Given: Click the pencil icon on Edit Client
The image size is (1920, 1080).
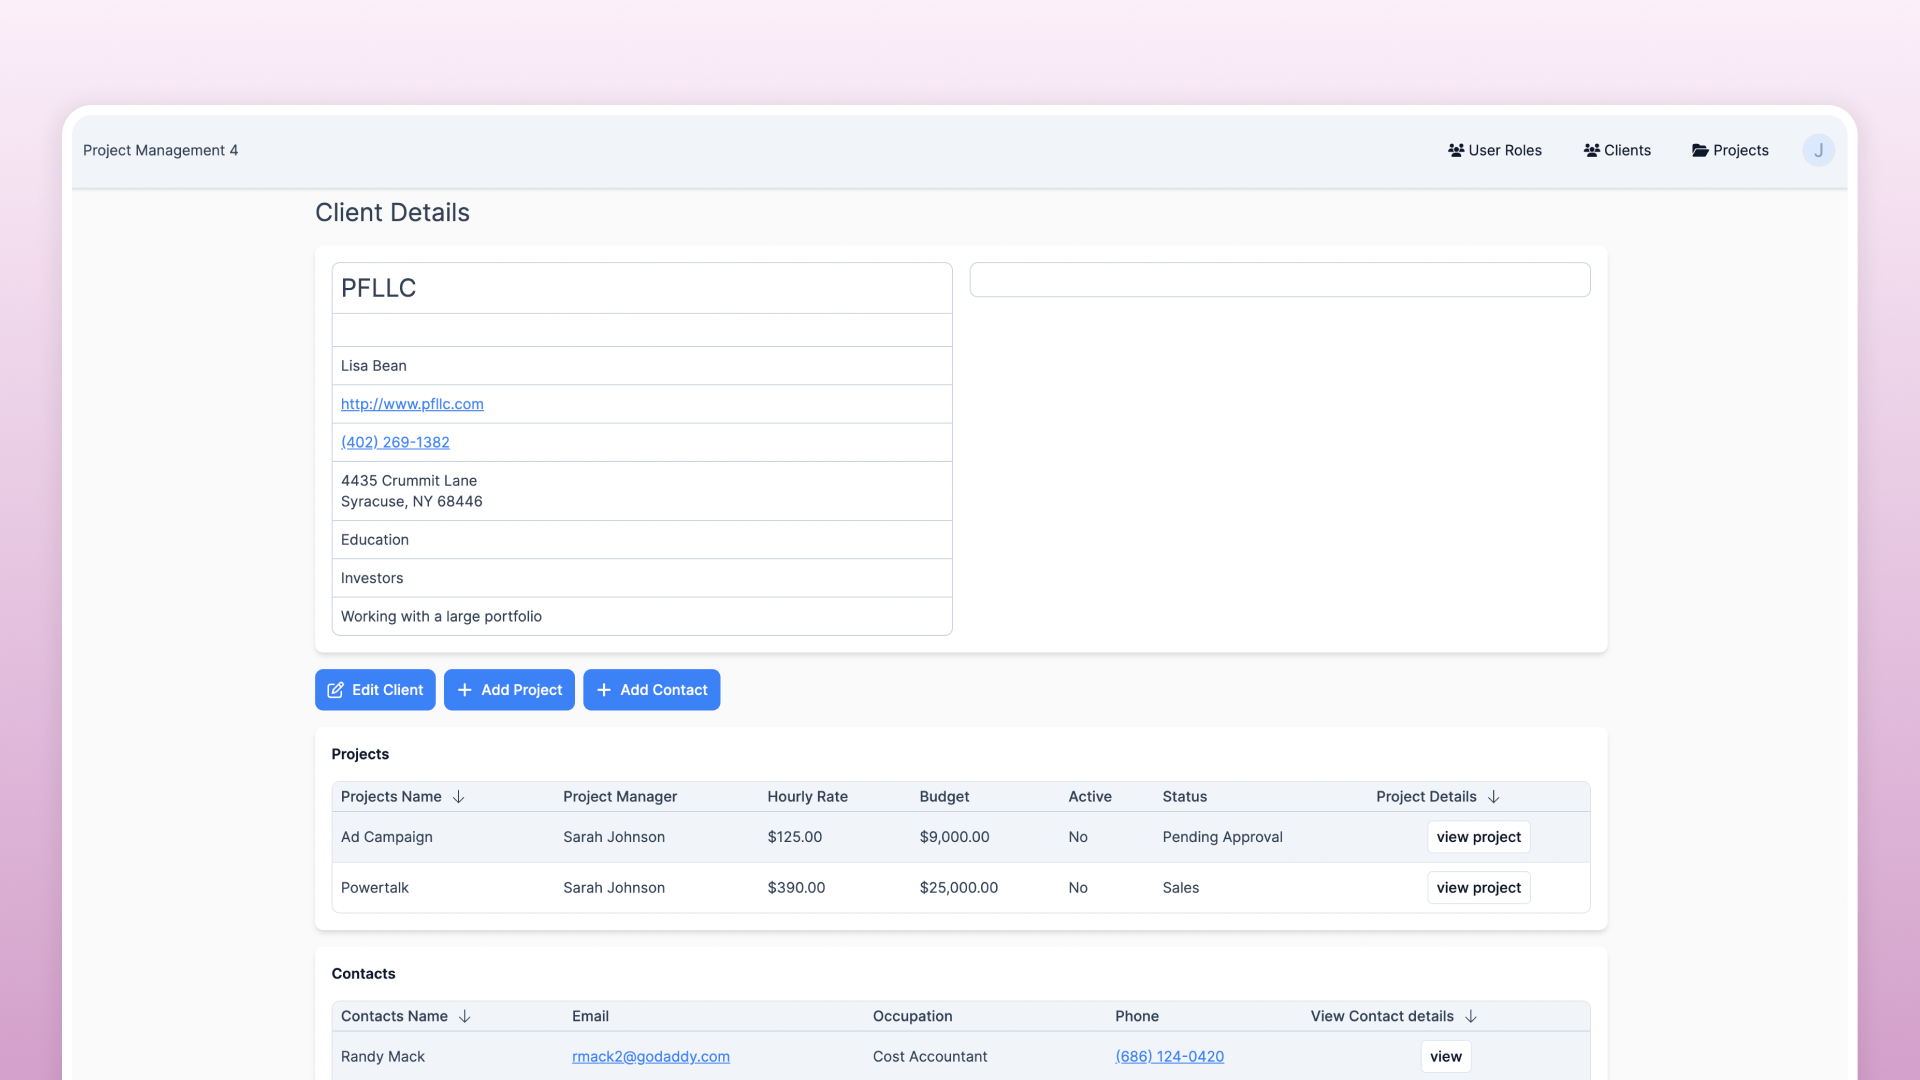Looking at the screenshot, I should point(336,690).
